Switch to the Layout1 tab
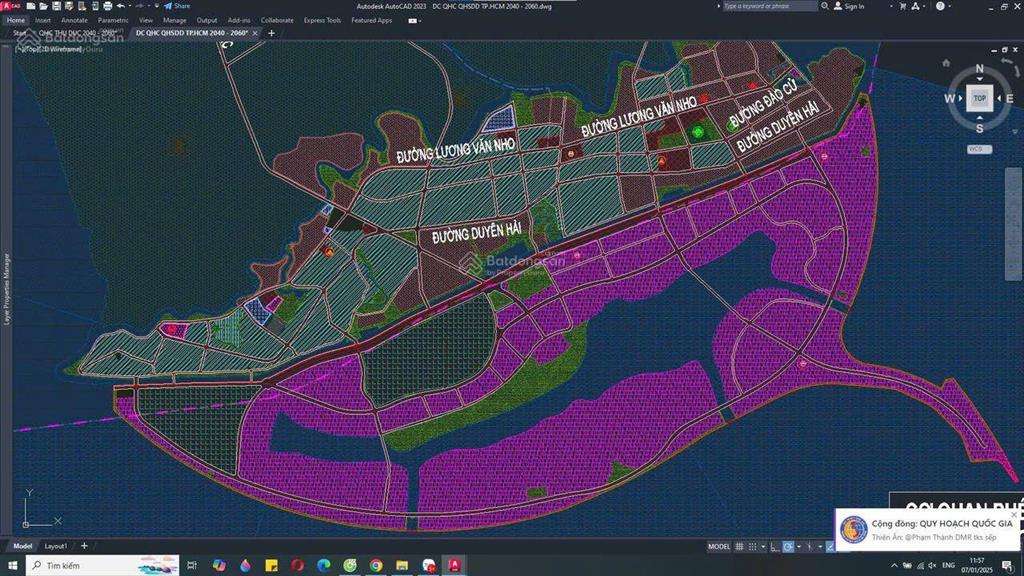This screenshot has height=576, width=1024. [56, 546]
